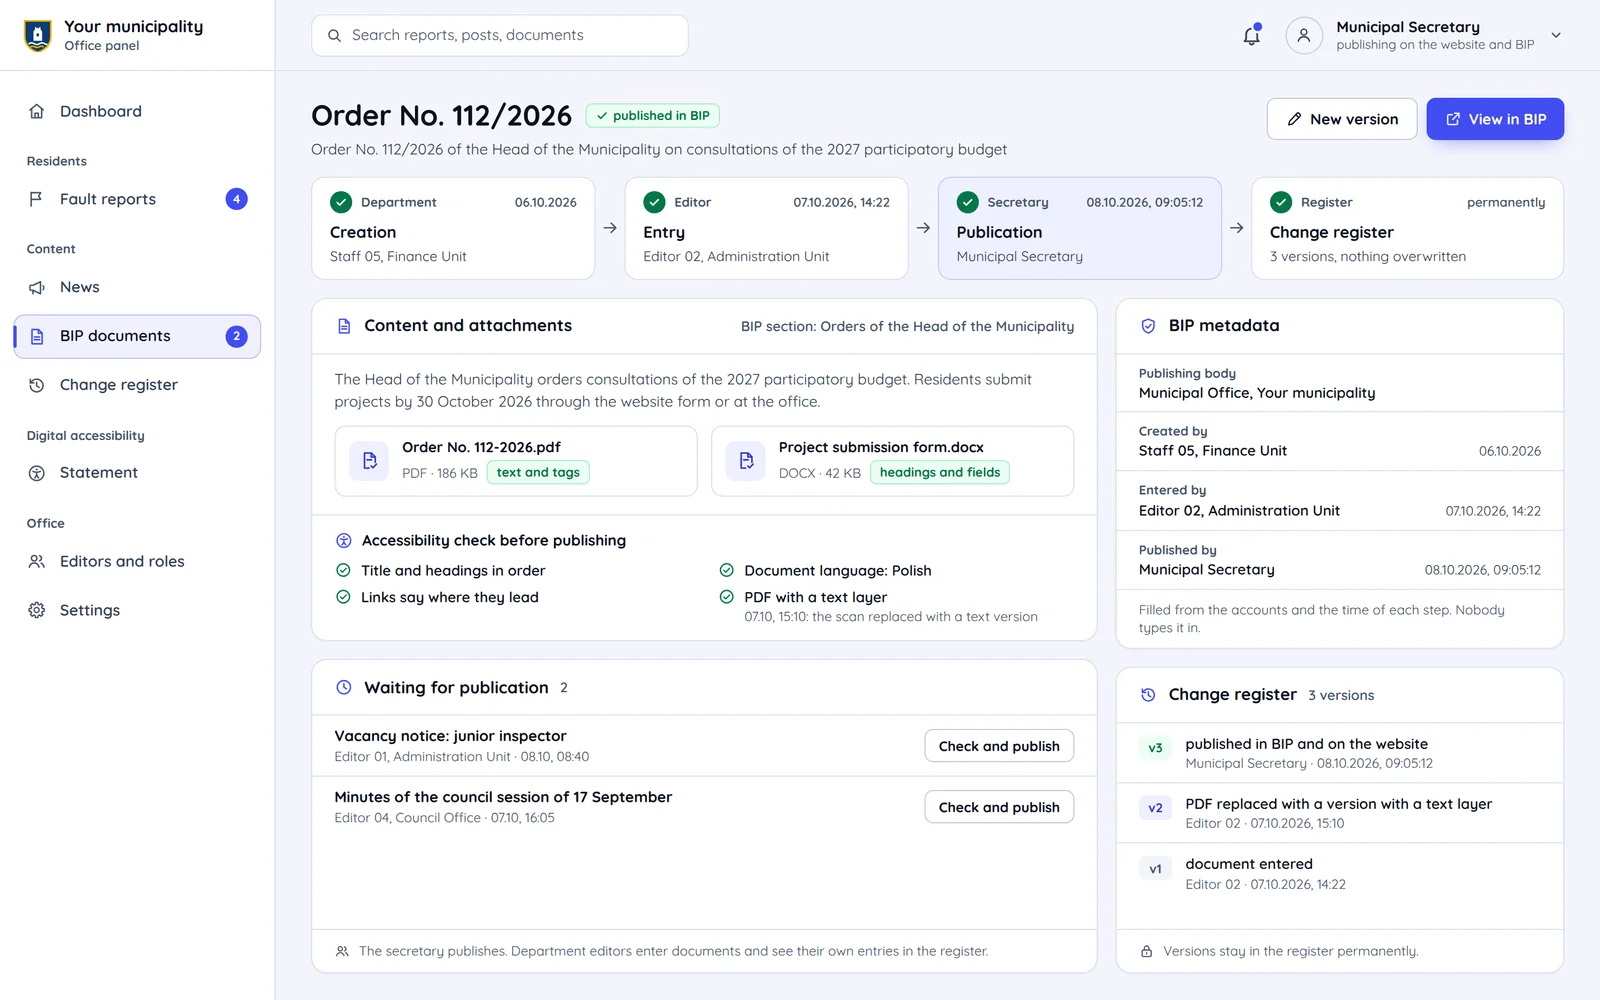This screenshot has width=1600, height=1000.
Task: Click the document icon beside Content and attachments
Action: coord(344,326)
